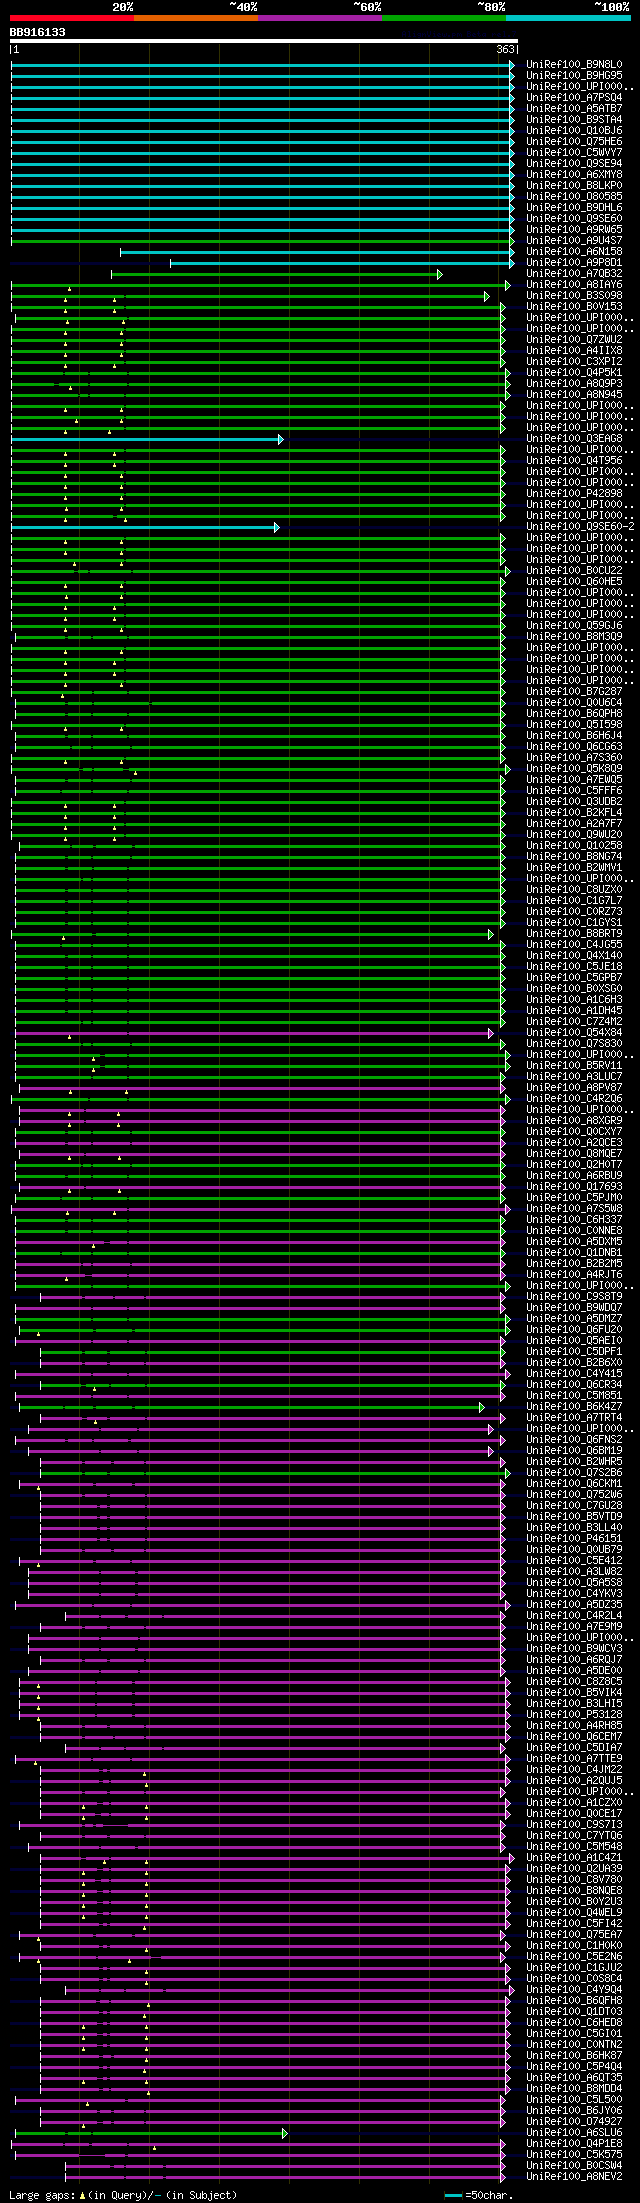The image size is (640, 2203).
Task: Open the UniRef100_C3XPI2 entry
Action: 574,362
